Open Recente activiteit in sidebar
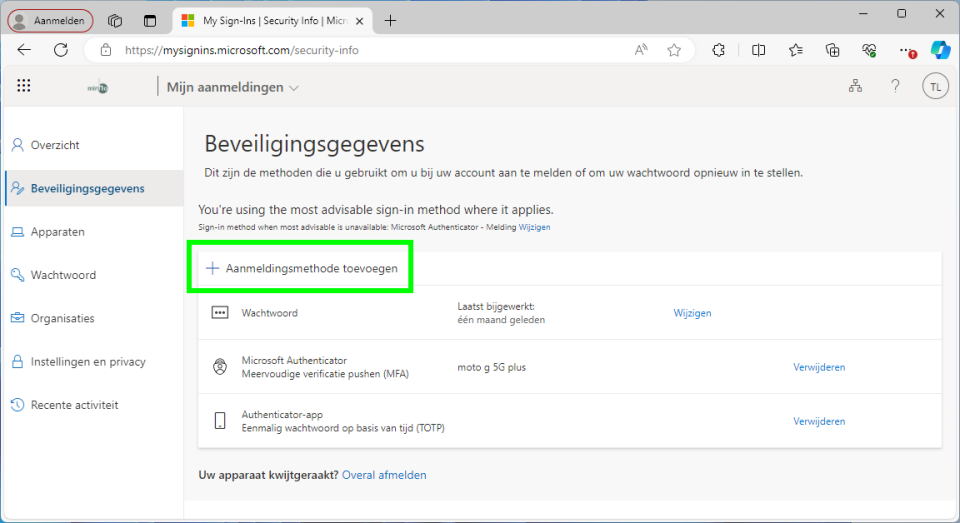Screen dimensions: 960x523 [74, 405]
